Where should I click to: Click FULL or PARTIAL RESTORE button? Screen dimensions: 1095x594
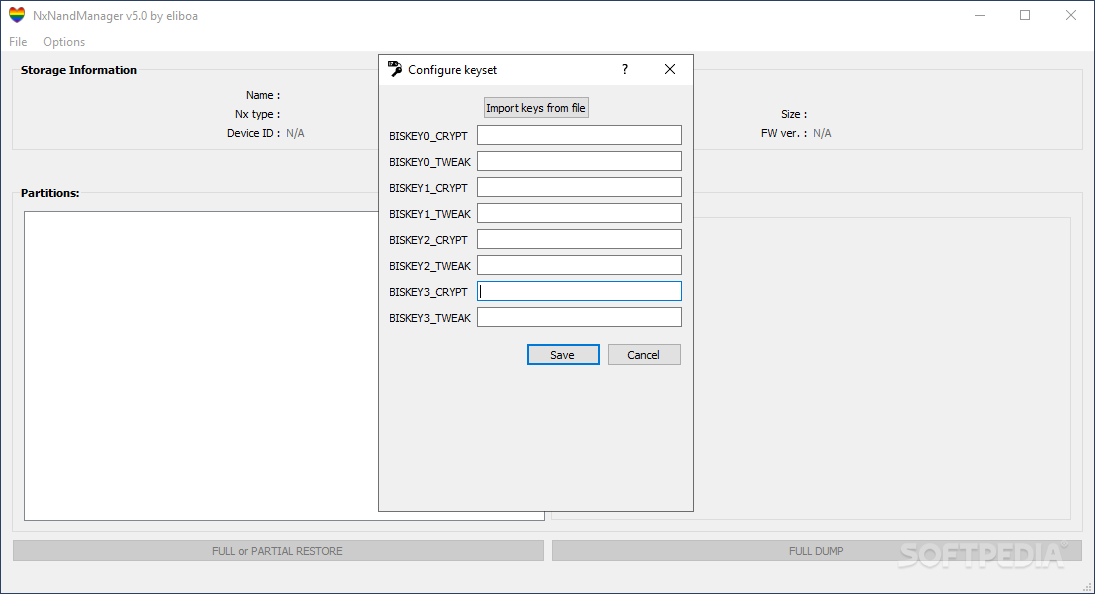click(x=278, y=551)
